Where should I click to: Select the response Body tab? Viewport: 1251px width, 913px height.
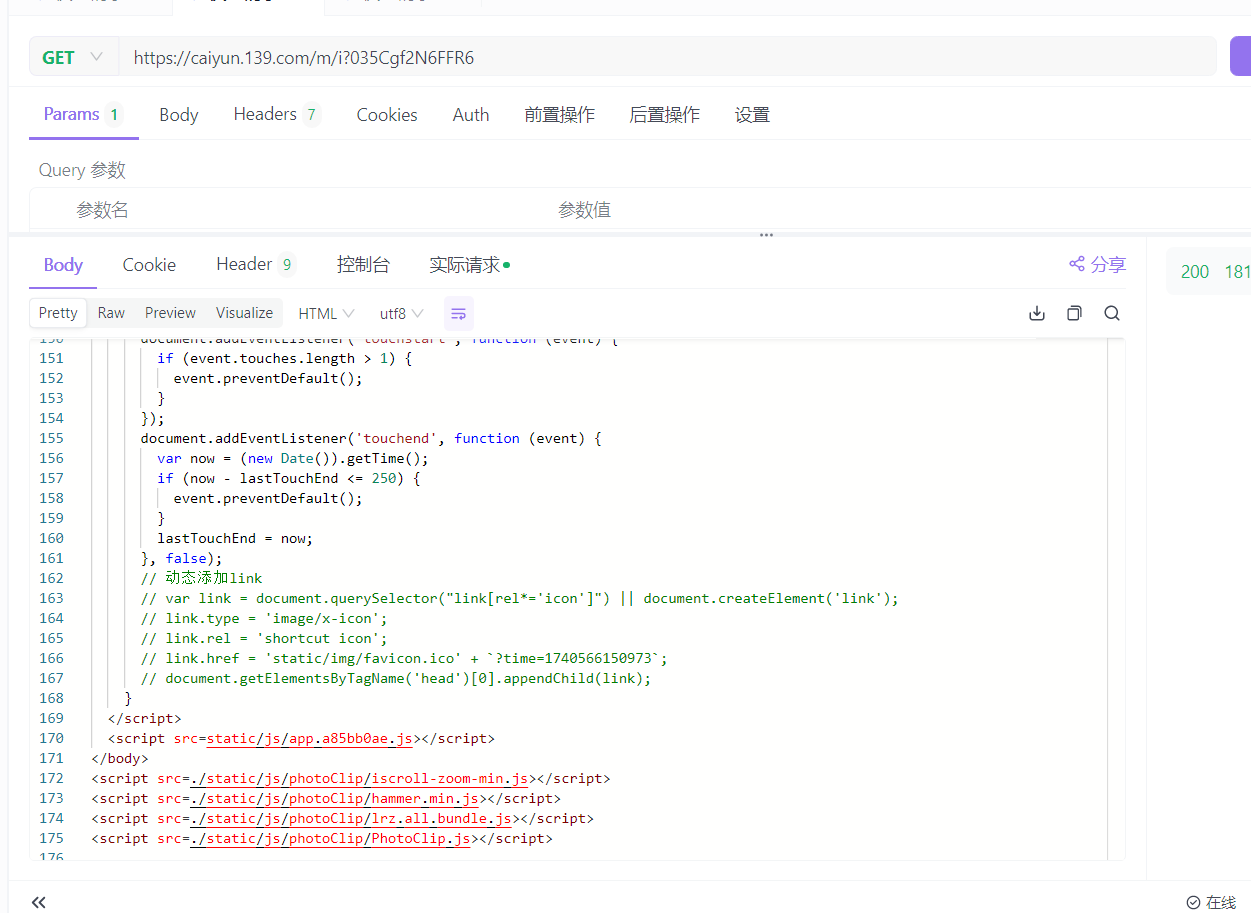(63, 265)
